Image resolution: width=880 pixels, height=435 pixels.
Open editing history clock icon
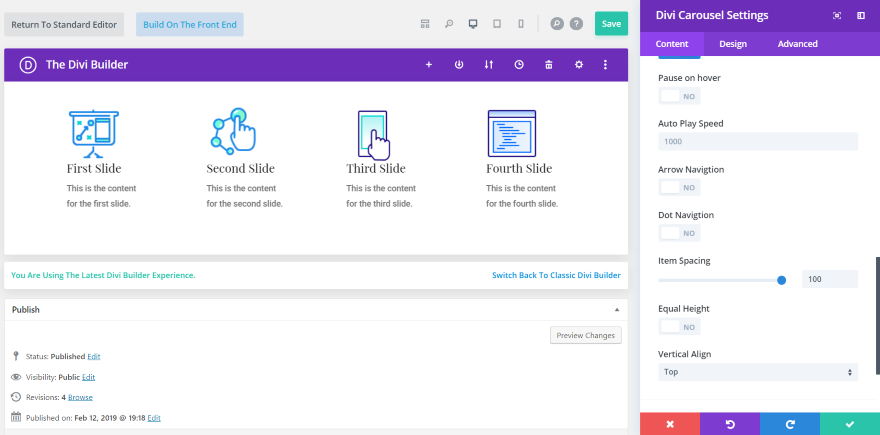pos(519,65)
